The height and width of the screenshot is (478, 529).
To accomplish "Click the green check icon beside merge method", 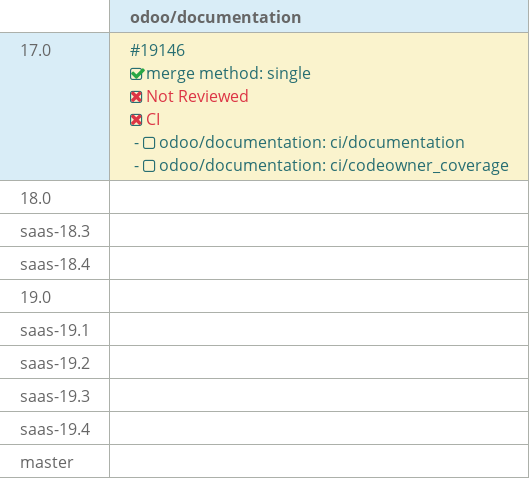I will pyautogui.click(x=137, y=74).
